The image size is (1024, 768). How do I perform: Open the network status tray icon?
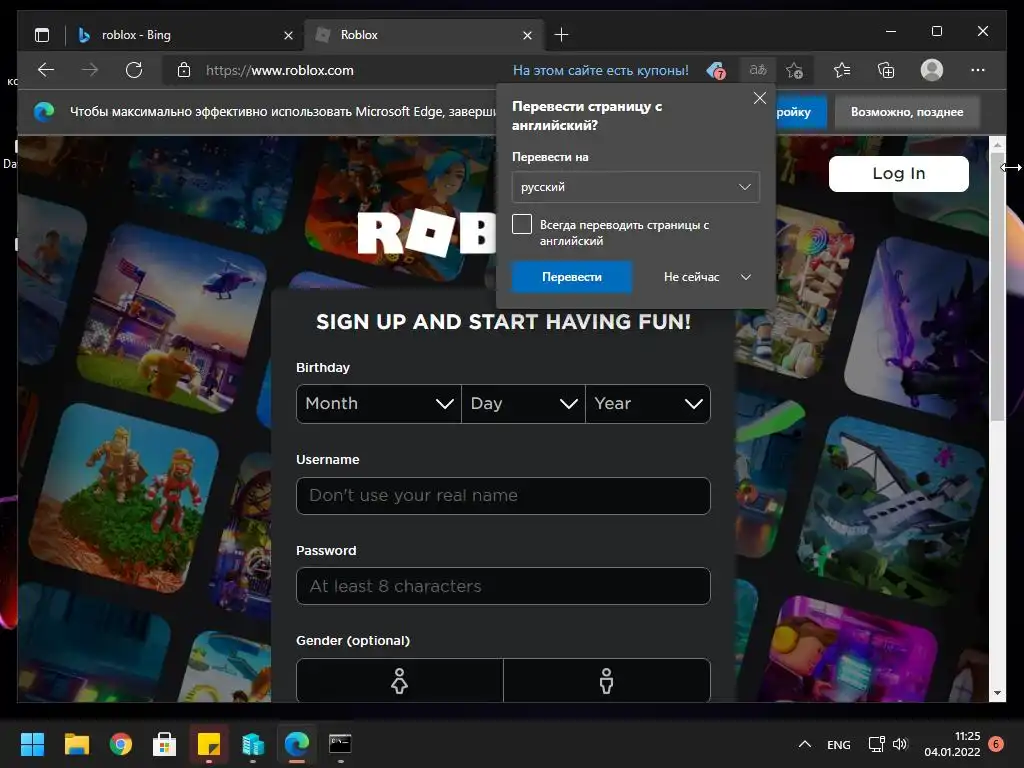tap(876, 744)
